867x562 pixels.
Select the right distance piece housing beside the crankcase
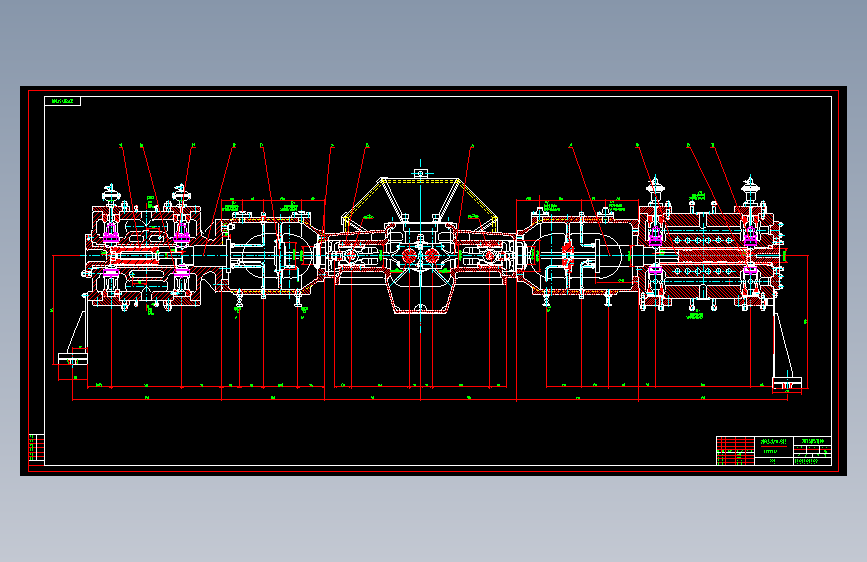coord(577,254)
